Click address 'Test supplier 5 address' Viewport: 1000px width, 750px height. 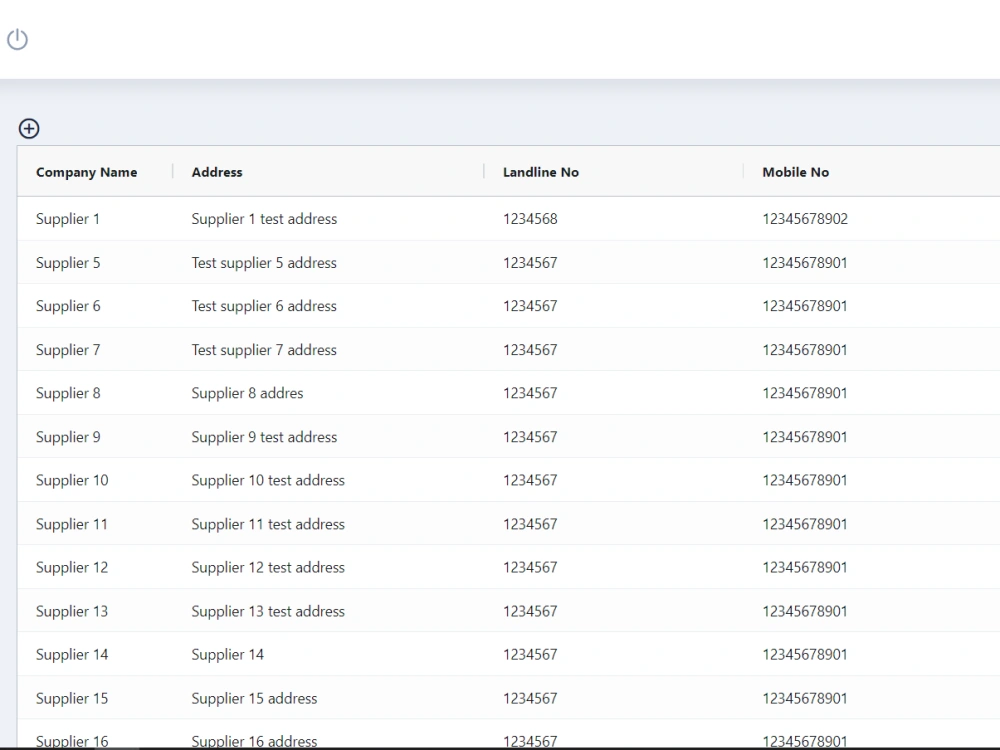click(264, 263)
